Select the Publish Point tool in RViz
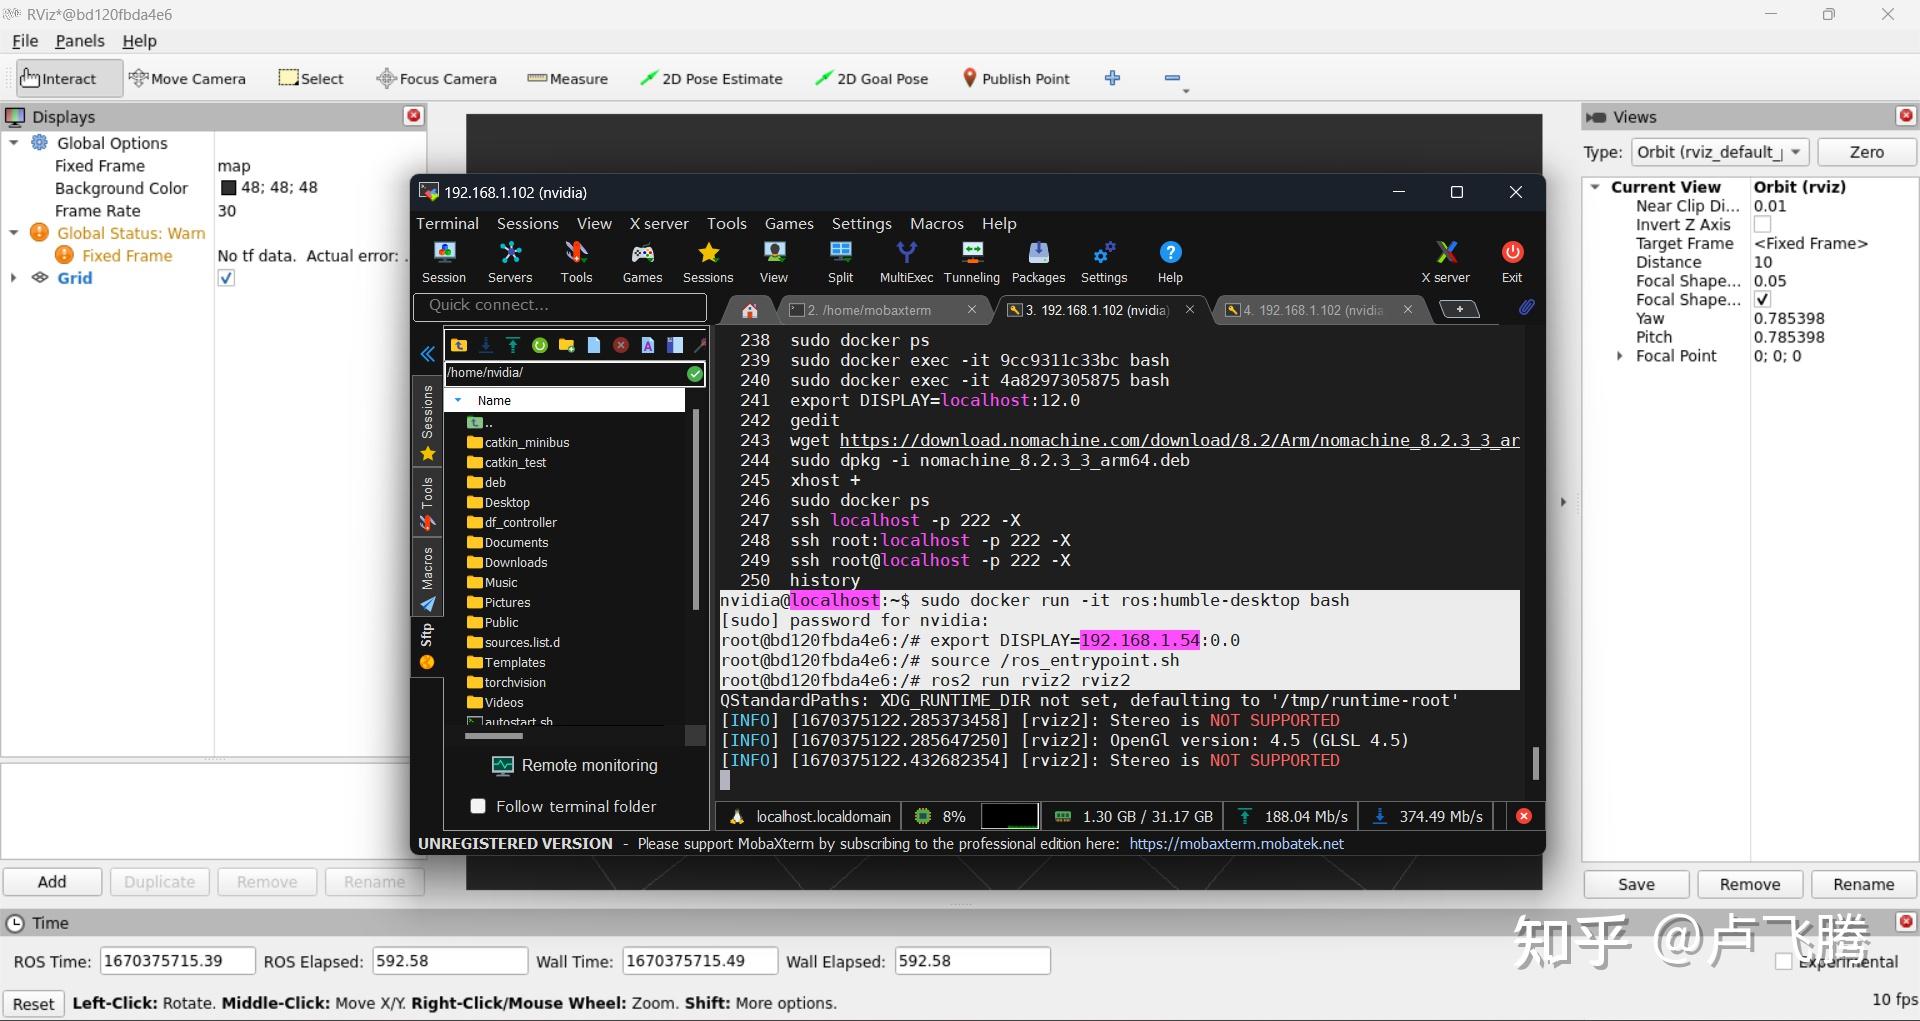 pos(1015,78)
